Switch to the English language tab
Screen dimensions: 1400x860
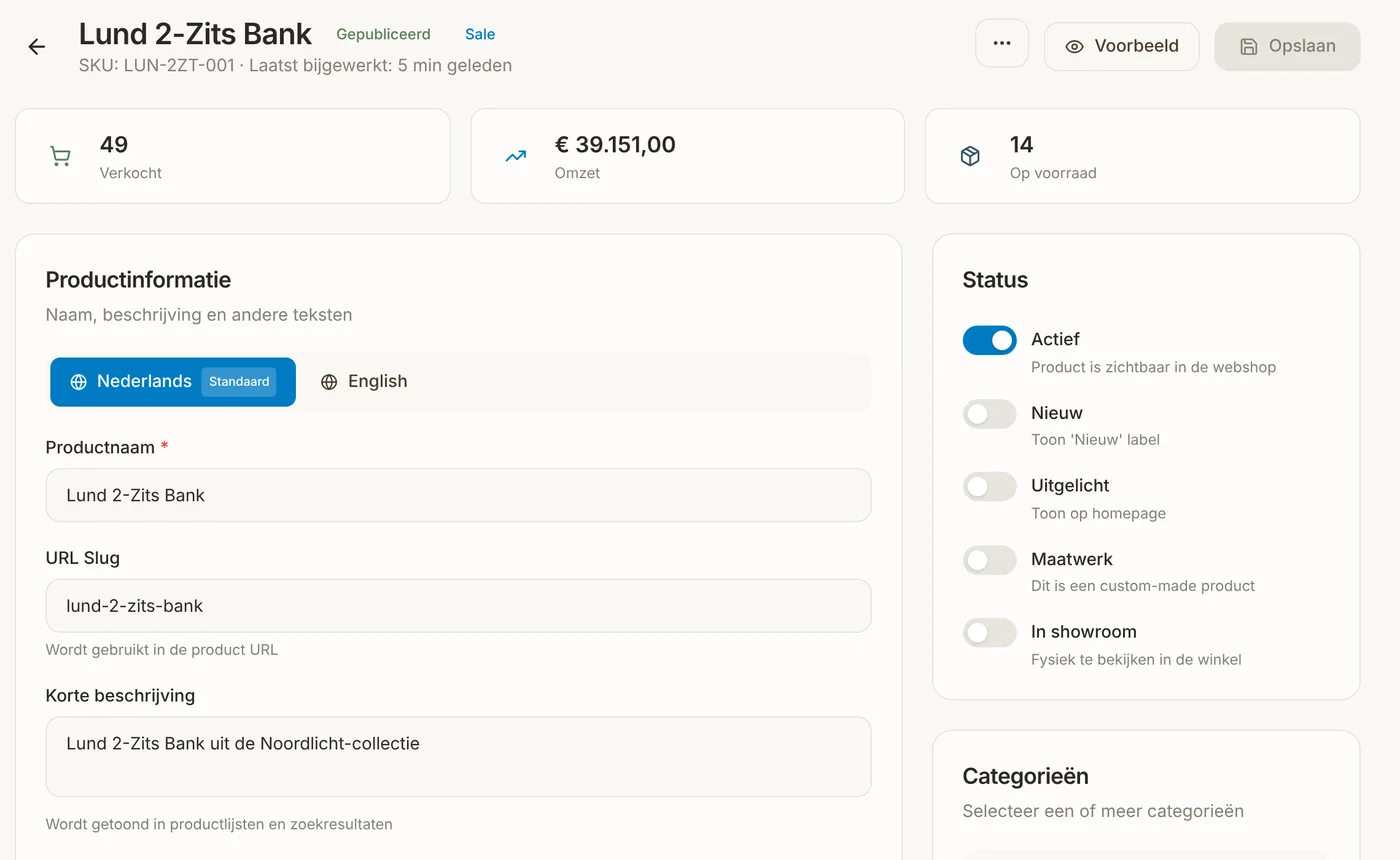pyautogui.click(x=364, y=382)
